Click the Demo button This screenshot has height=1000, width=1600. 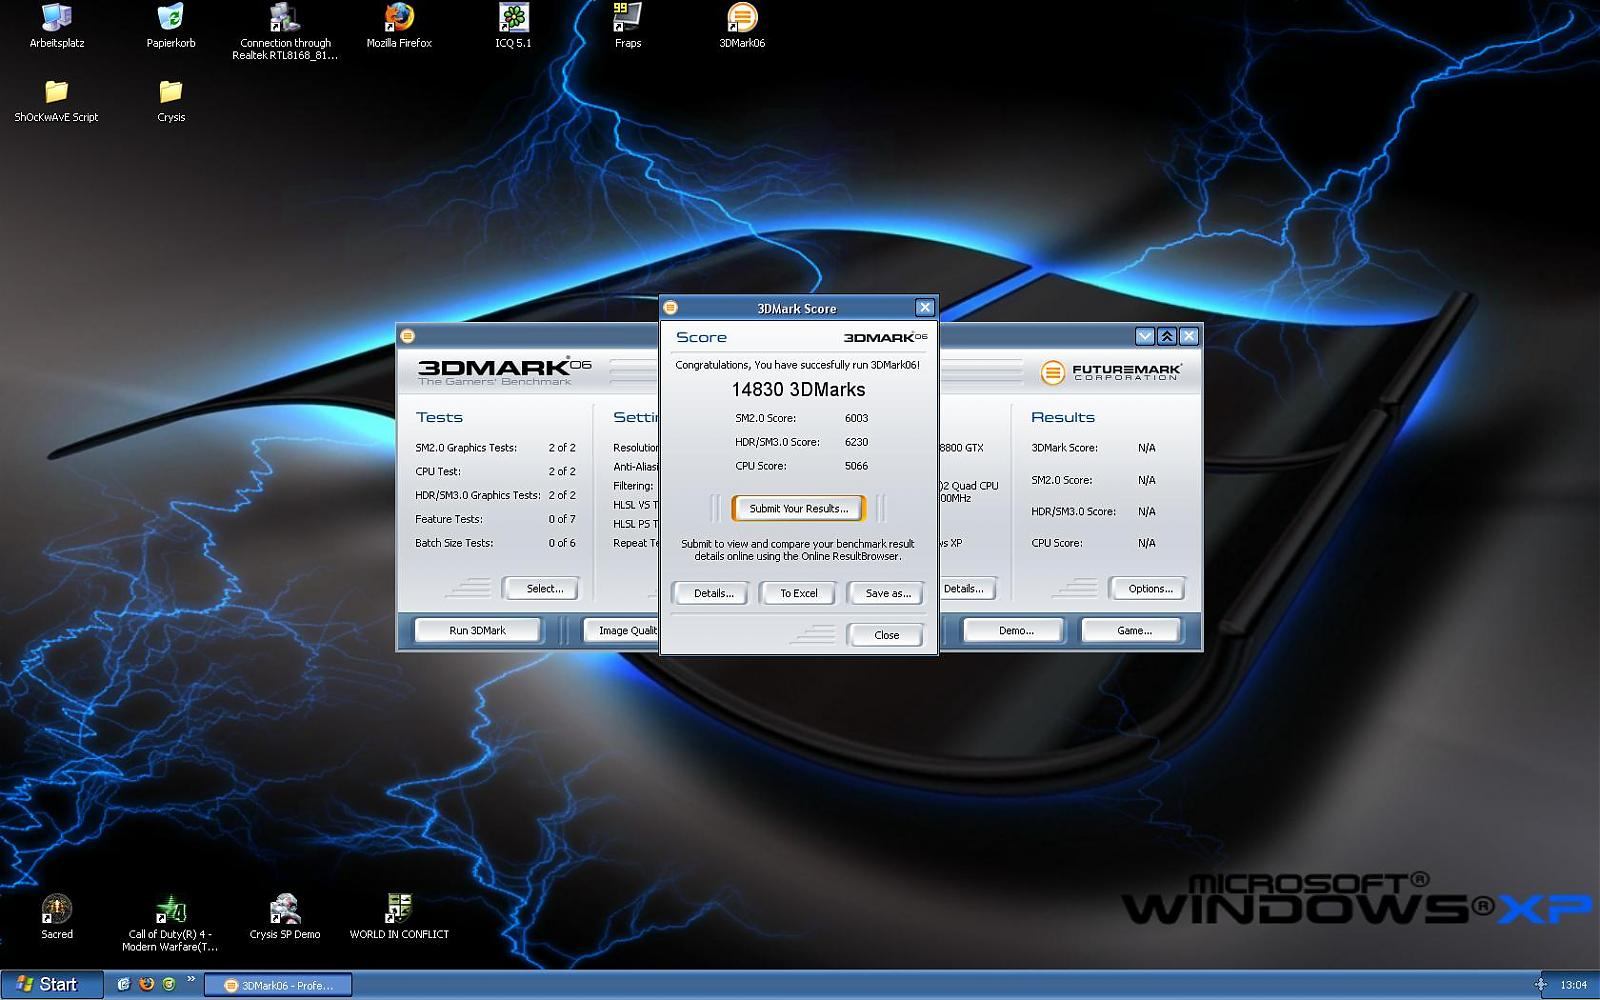click(x=1015, y=630)
